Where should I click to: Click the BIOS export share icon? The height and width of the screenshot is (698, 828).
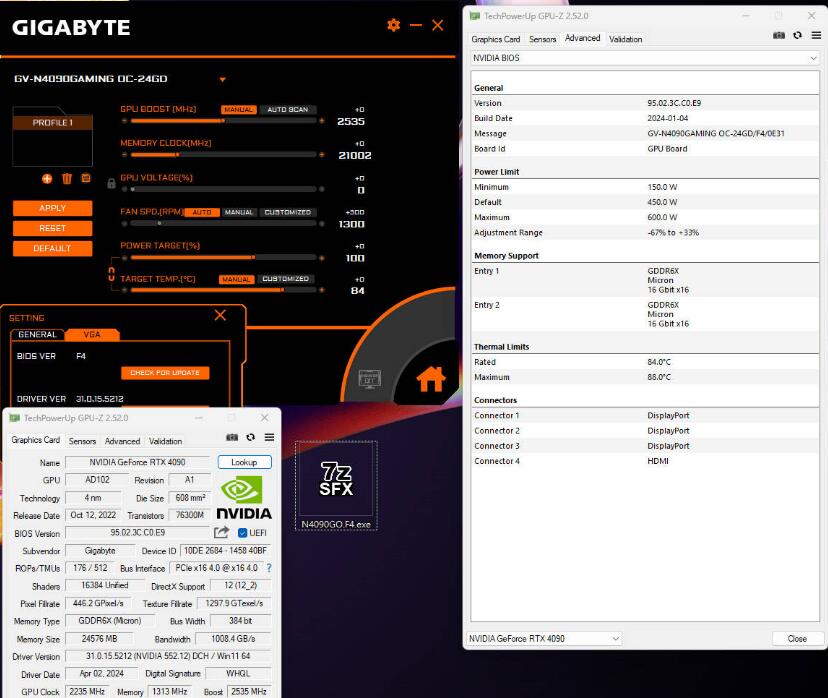pos(222,533)
